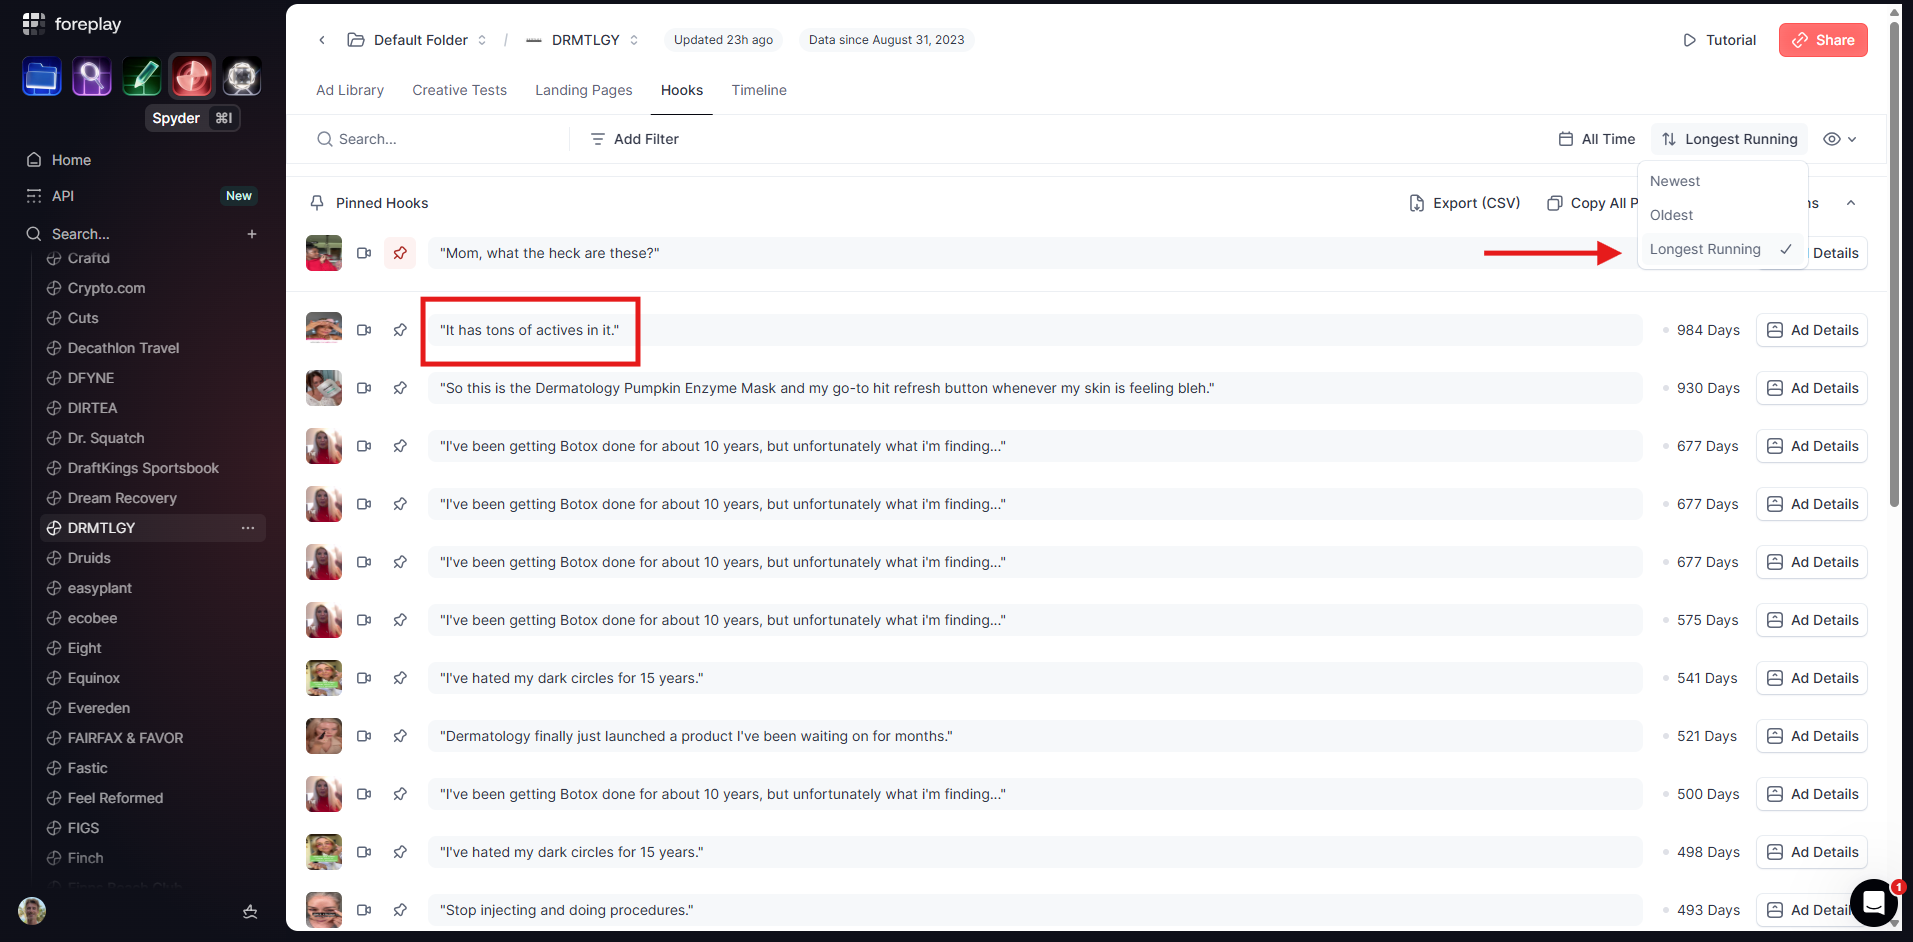This screenshot has height=942, width=1913.
Task: Switch to Creative Tests tab
Action: (459, 90)
